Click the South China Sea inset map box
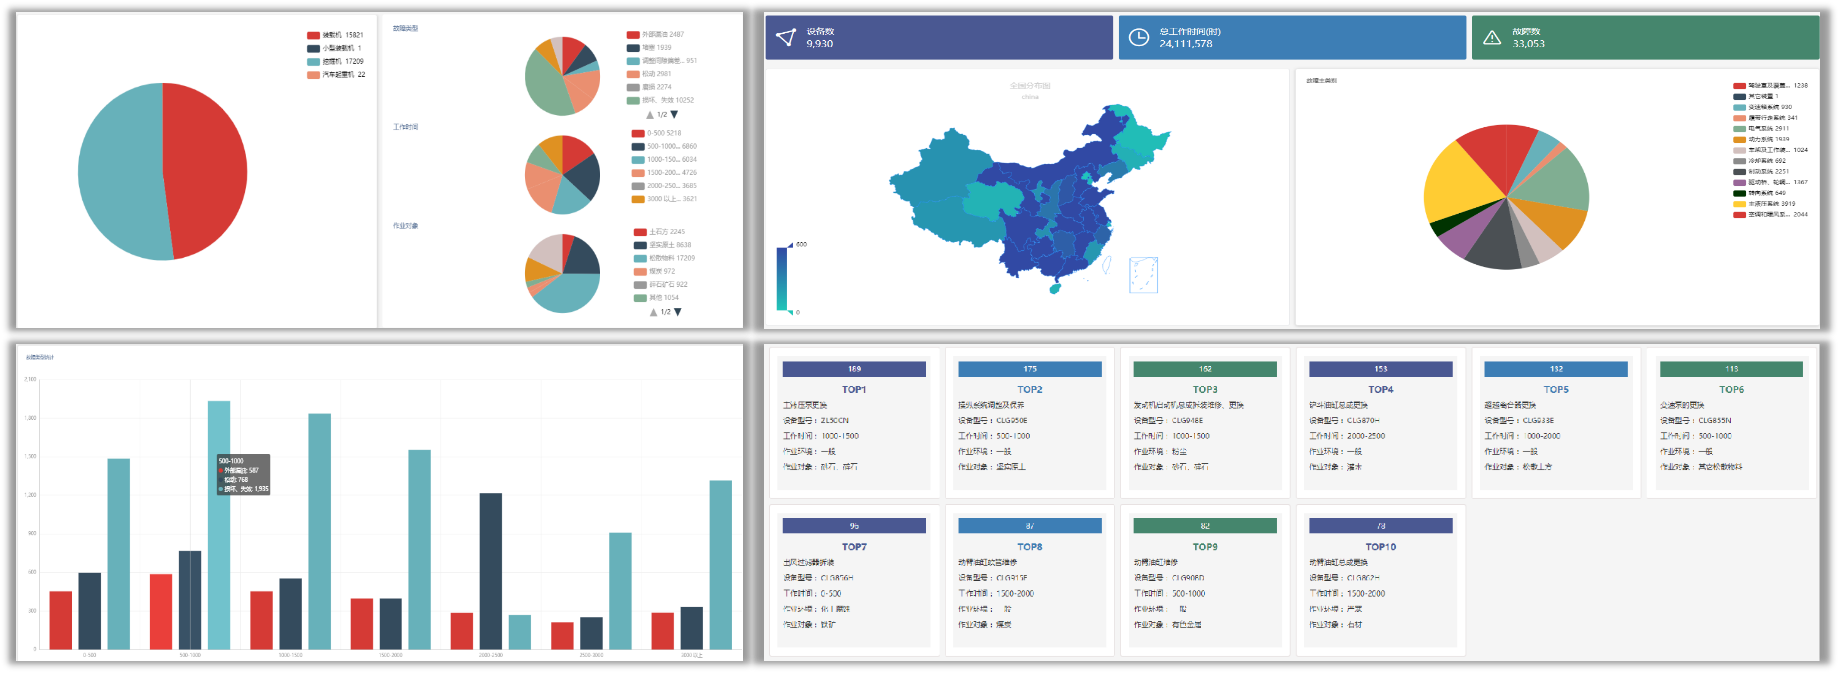The image size is (1841, 674). (x=1143, y=275)
